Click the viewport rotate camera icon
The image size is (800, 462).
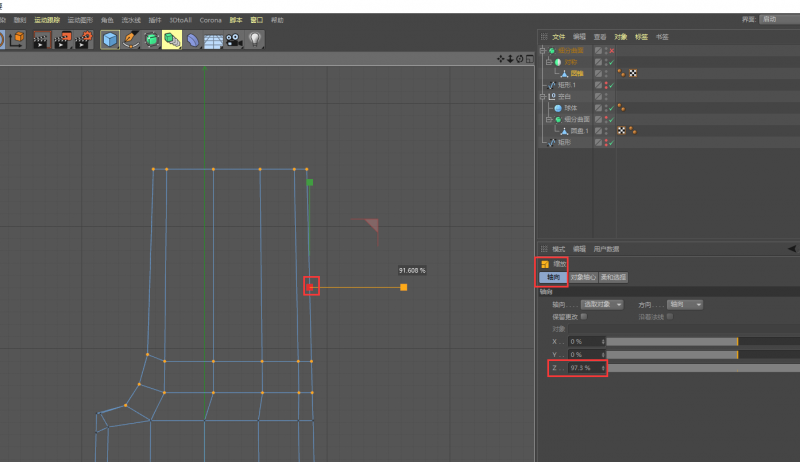(x=519, y=59)
